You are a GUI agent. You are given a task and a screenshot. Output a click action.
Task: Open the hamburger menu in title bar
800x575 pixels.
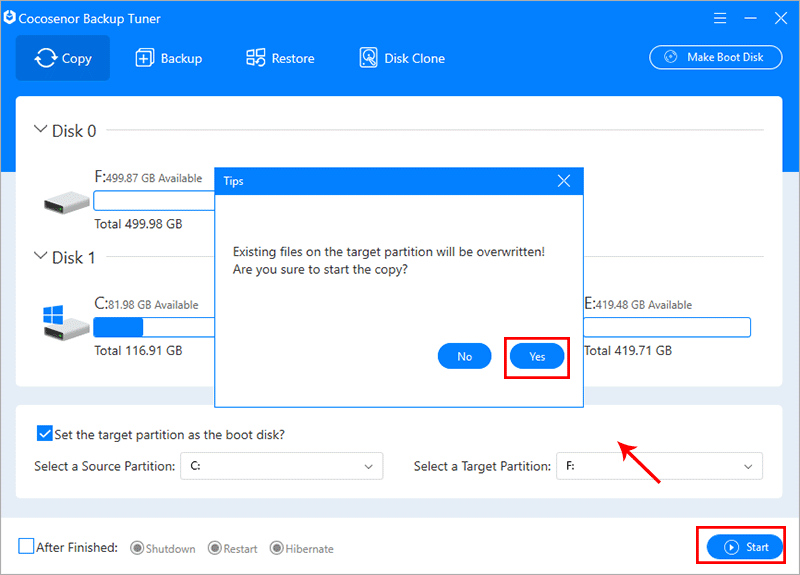click(x=719, y=18)
